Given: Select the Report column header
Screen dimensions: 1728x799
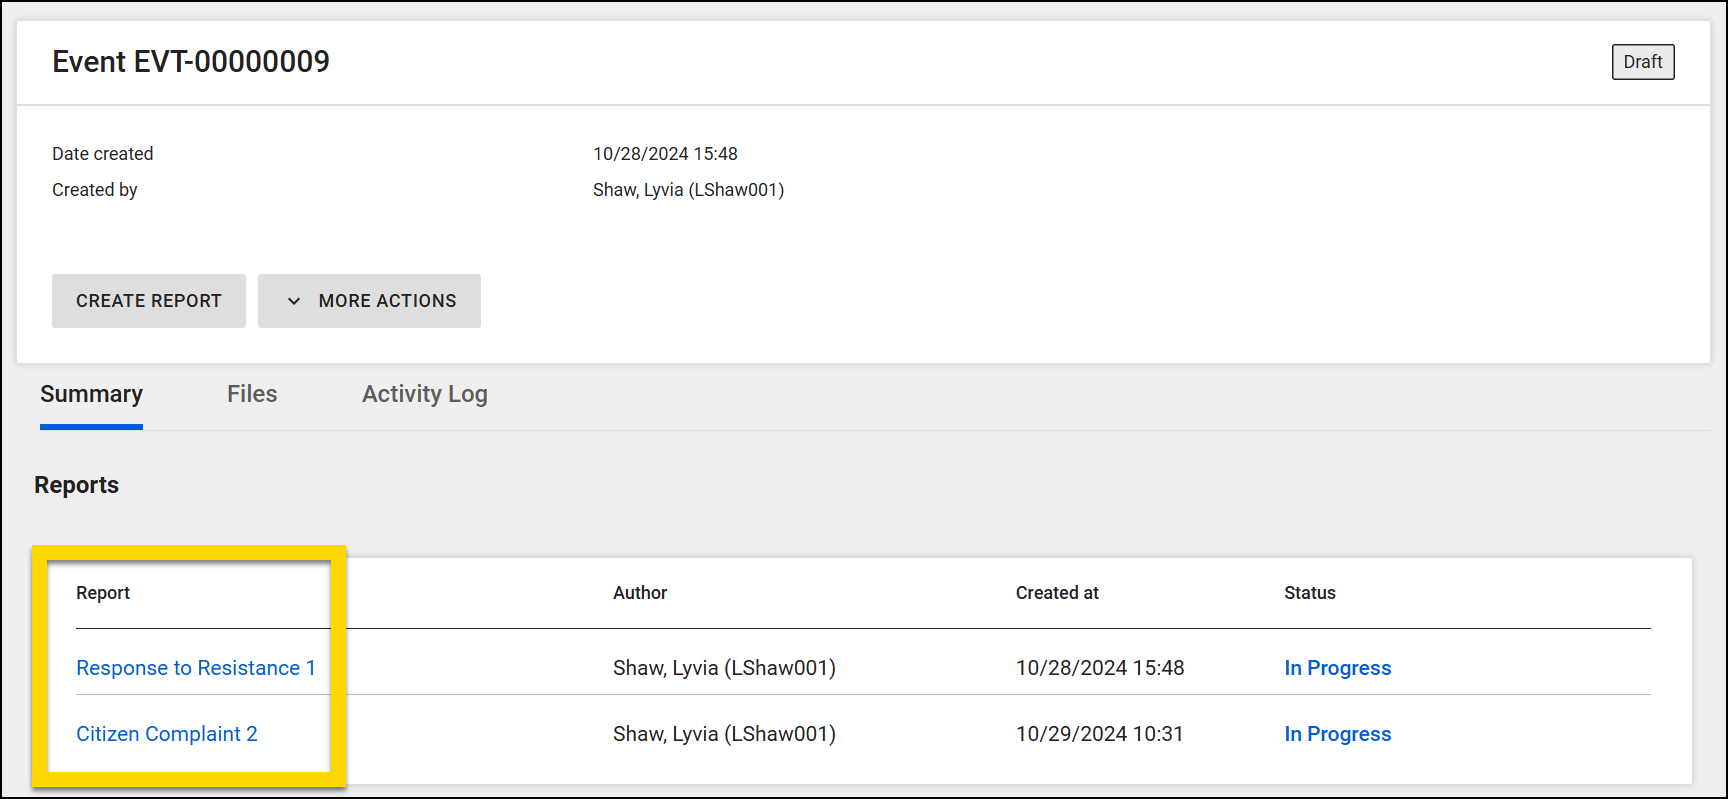Looking at the screenshot, I should click(x=103, y=592).
